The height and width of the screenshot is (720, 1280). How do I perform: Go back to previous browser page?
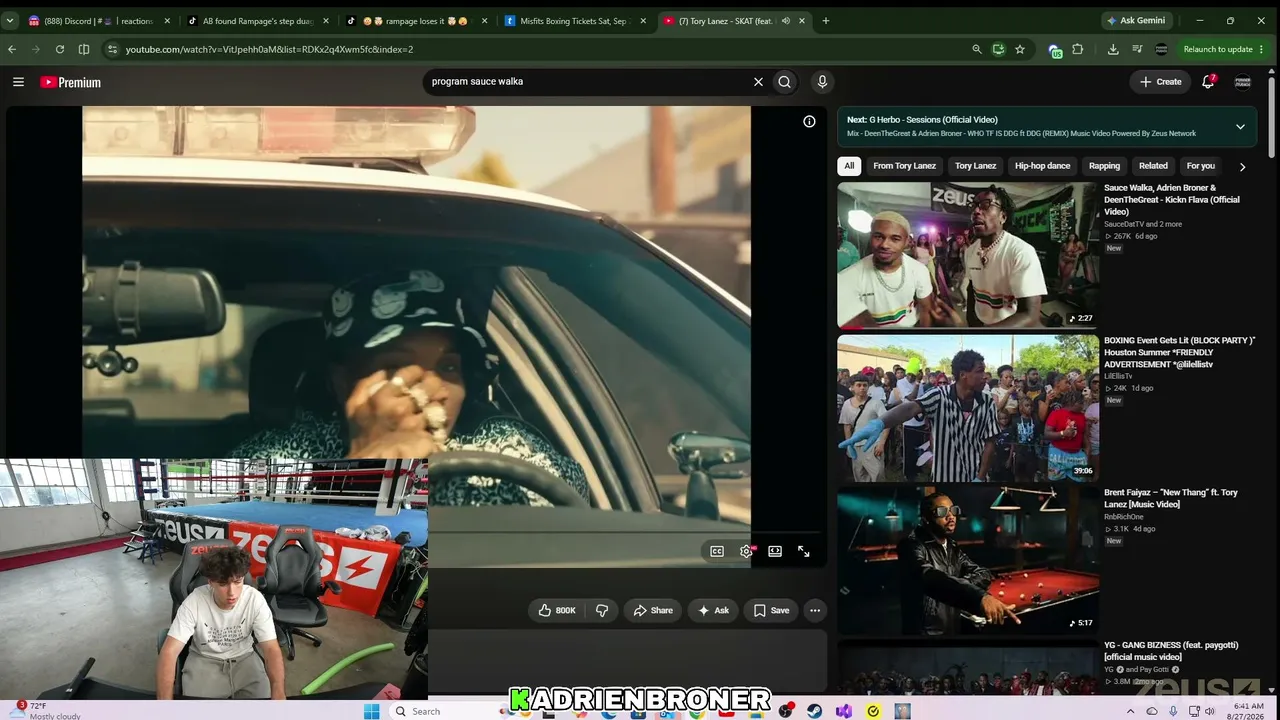[12, 49]
